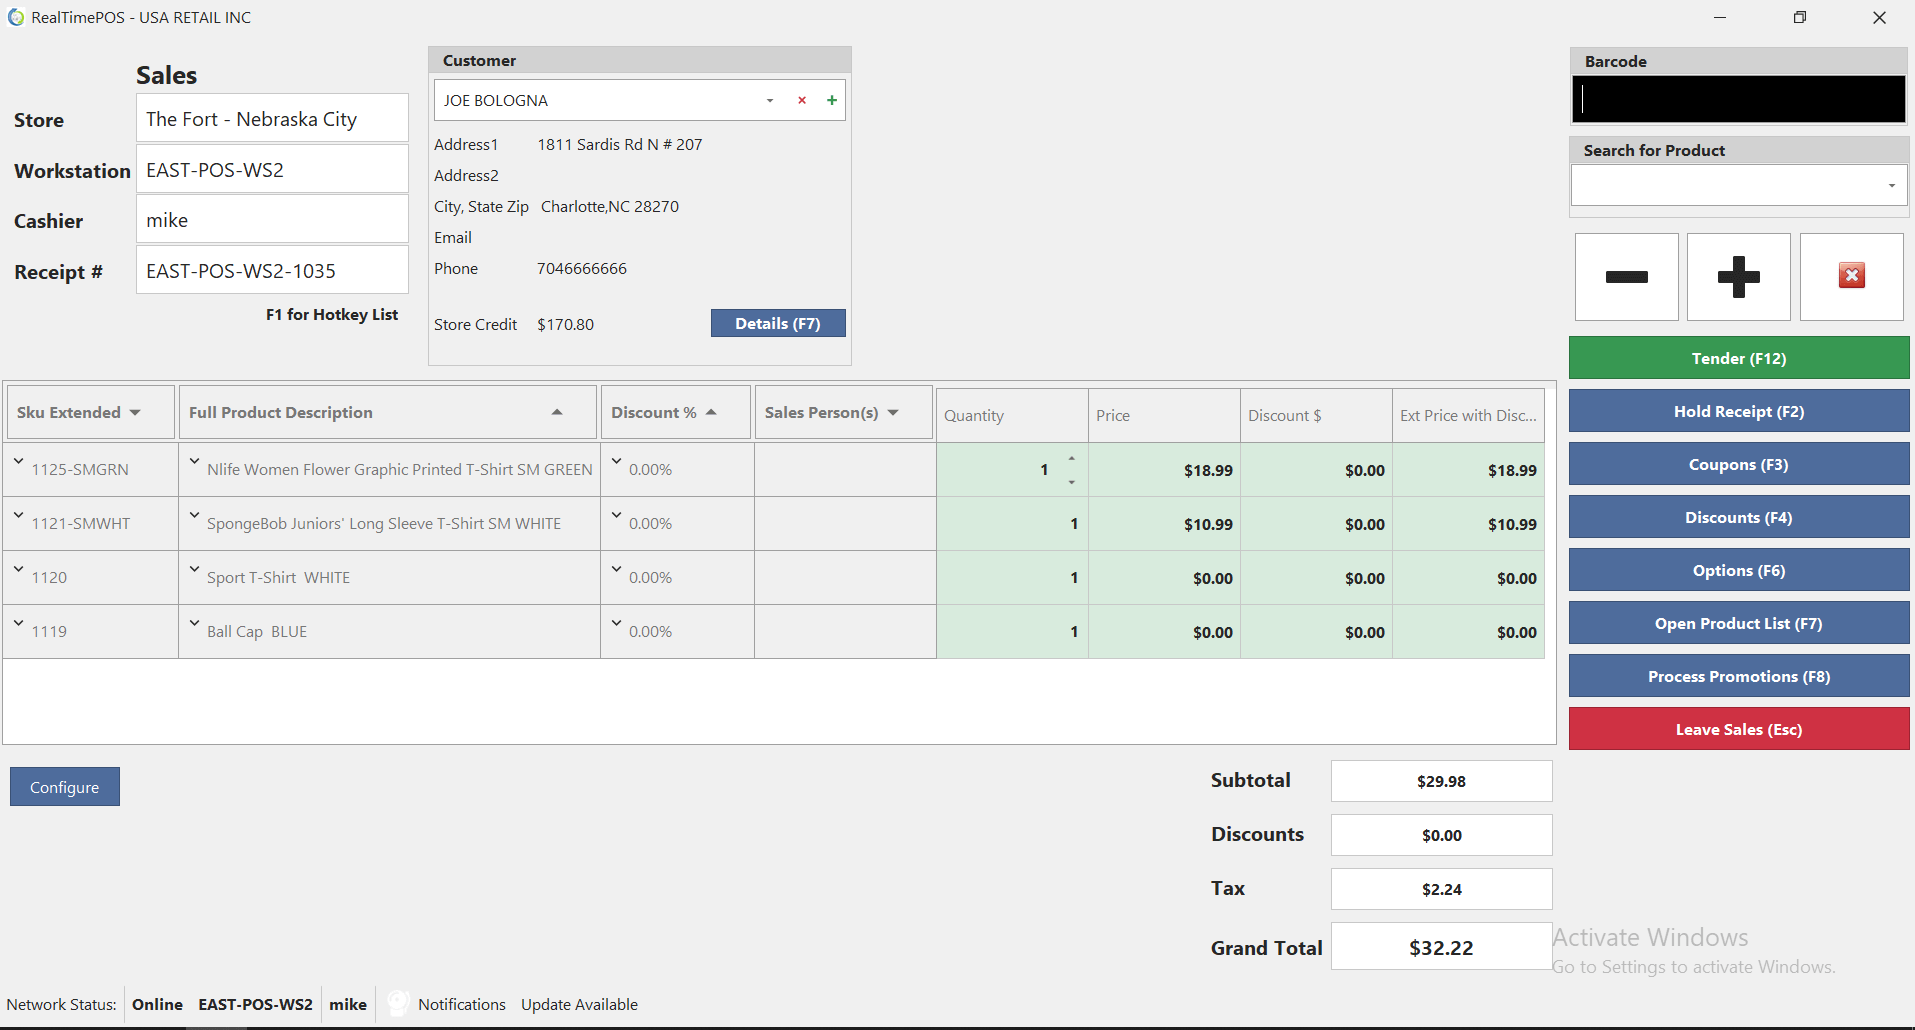This screenshot has width=1915, height=1030.
Task: Click the barcode input field
Action: click(1738, 99)
